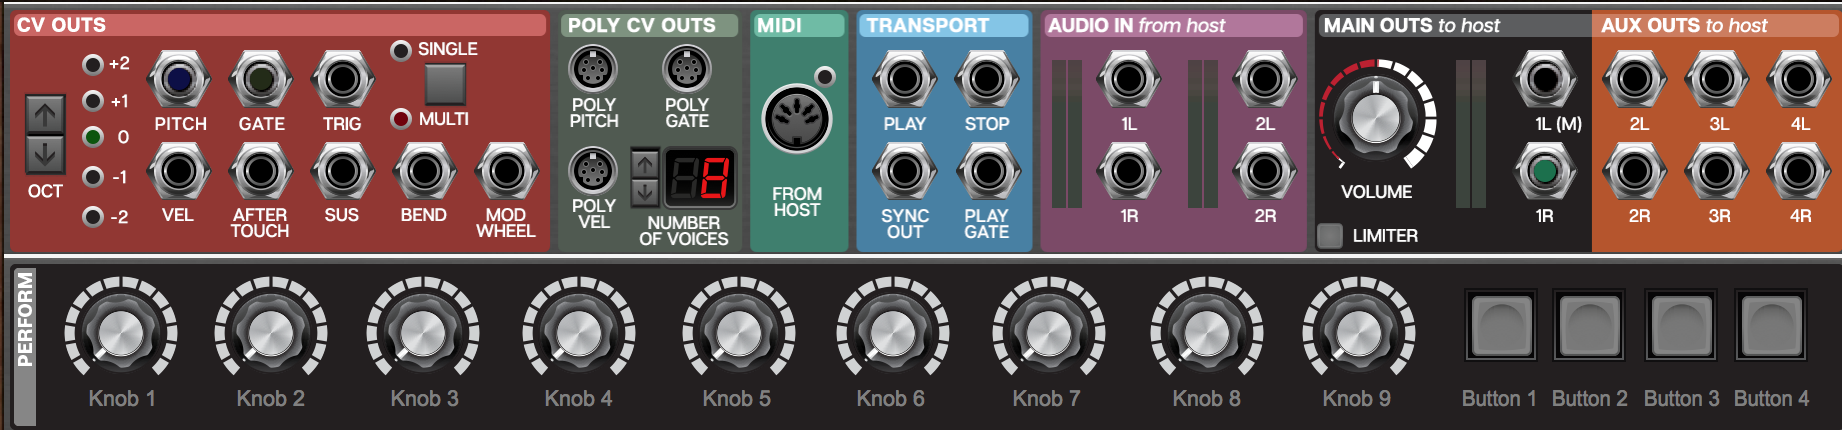Select the +2 octave setting
Screen dimensions: 1842x430
click(93, 65)
